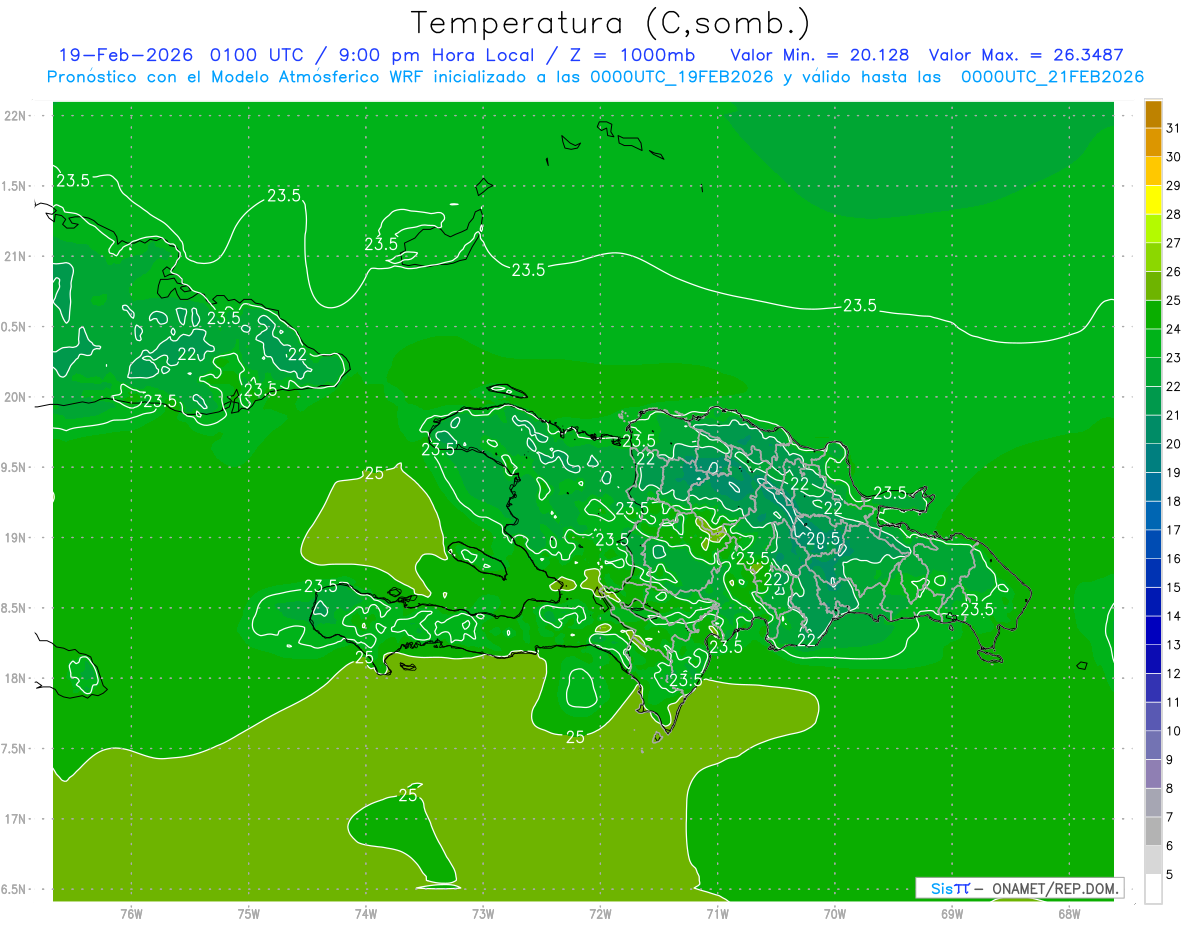Click the colorbar label '10'
This screenshot has height=927, width=1200.
tap(1174, 731)
